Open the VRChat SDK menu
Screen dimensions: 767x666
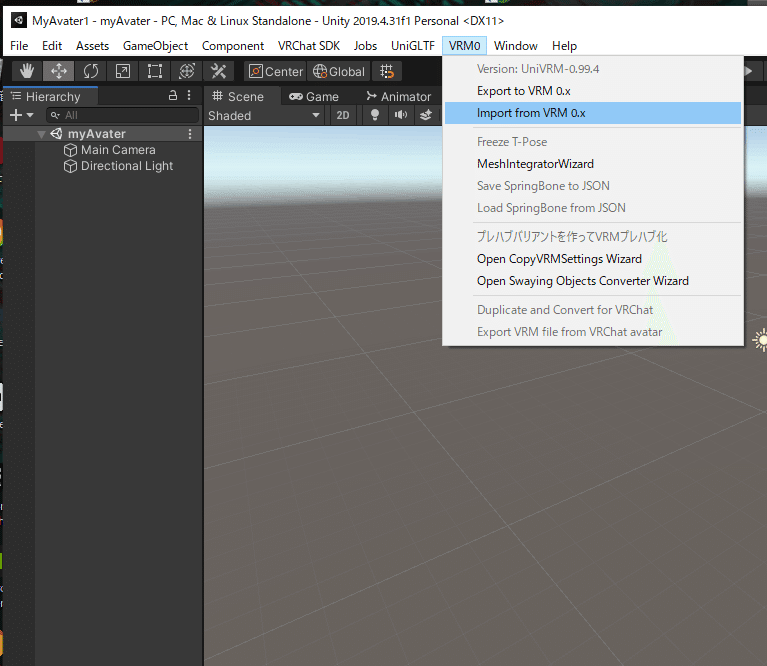[309, 45]
